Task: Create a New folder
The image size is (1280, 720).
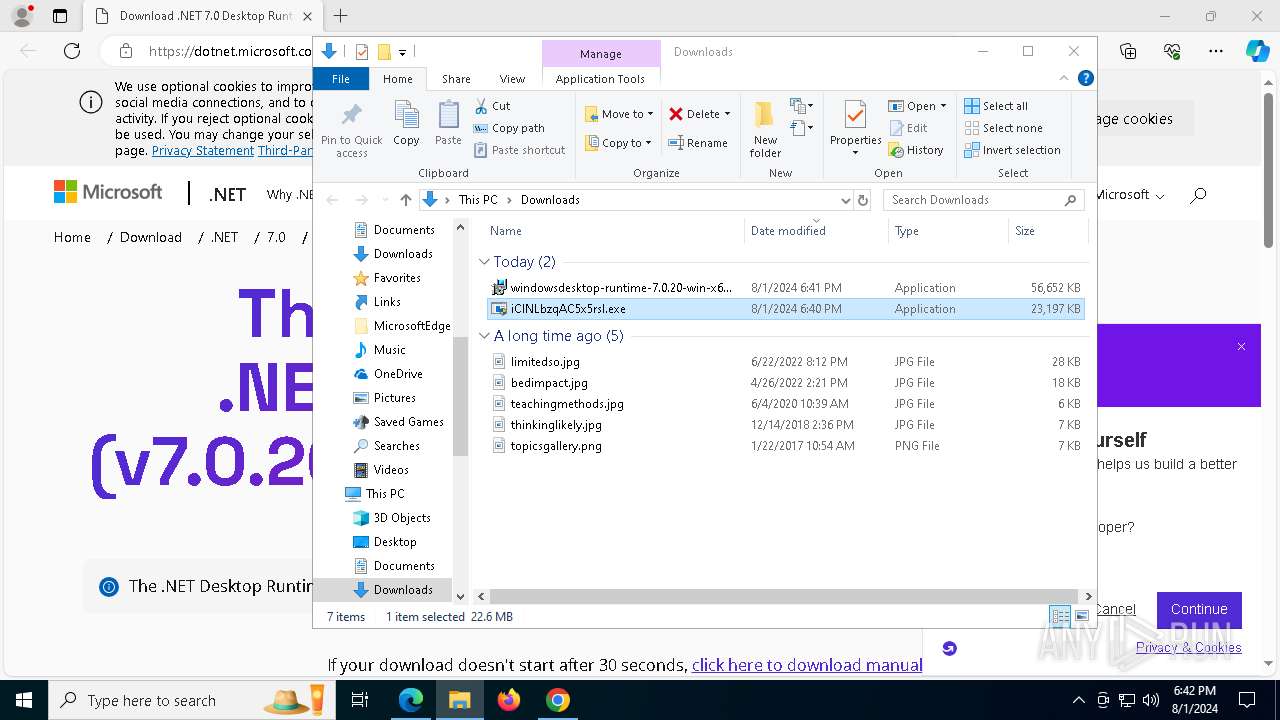Action: (x=765, y=128)
